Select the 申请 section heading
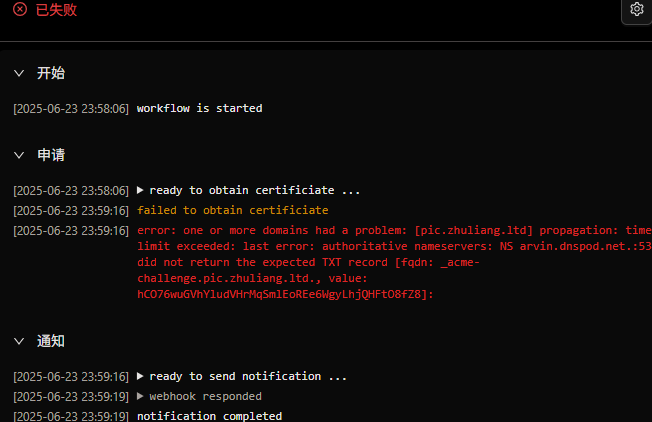 pos(51,155)
